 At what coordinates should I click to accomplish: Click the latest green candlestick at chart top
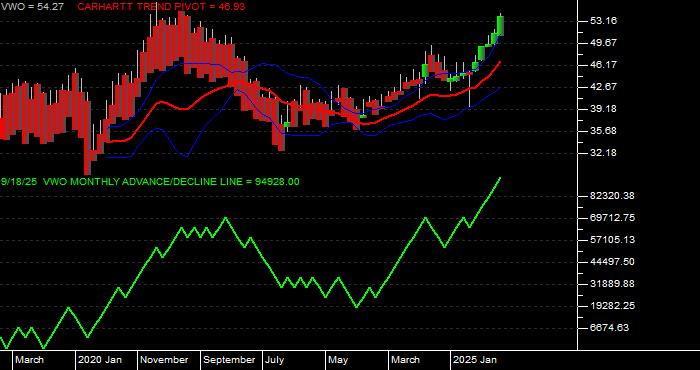pyautogui.click(x=500, y=25)
